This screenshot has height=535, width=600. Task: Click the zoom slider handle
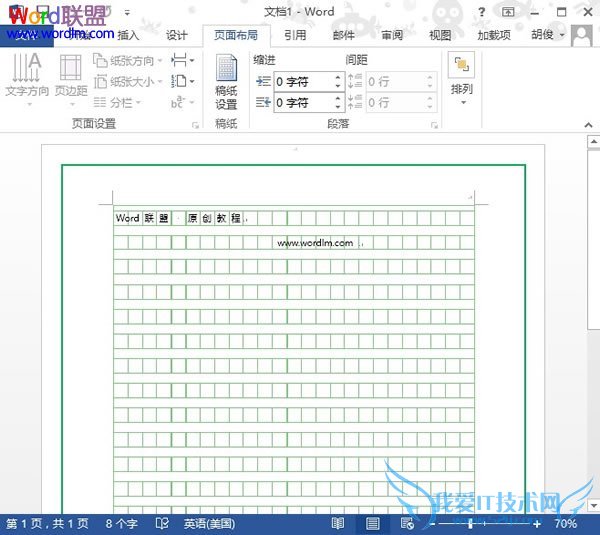(x=470, y=524)
